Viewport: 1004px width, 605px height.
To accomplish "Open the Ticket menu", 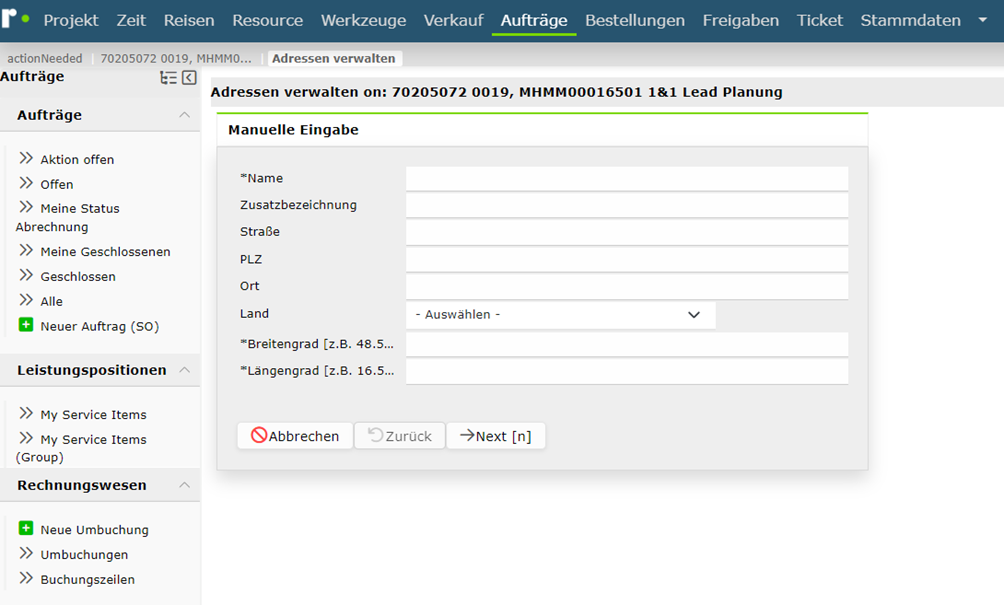I will click(x=820, y=20).
